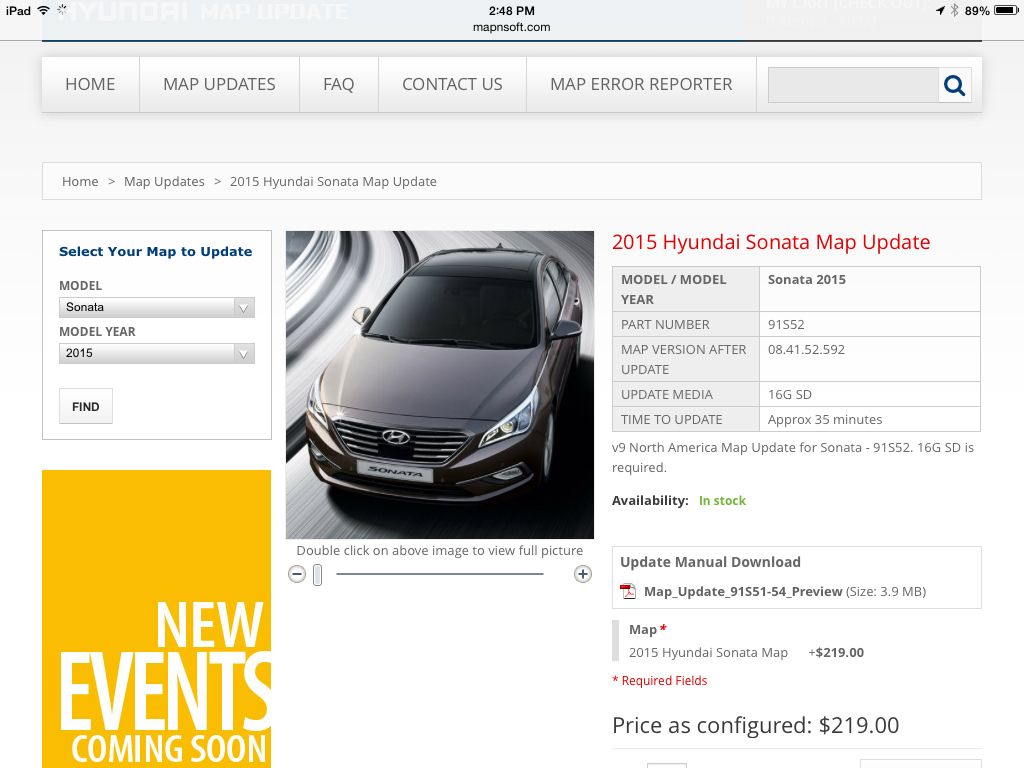
Task: Click the +$219.00 price text
Action: coord(836,652)
